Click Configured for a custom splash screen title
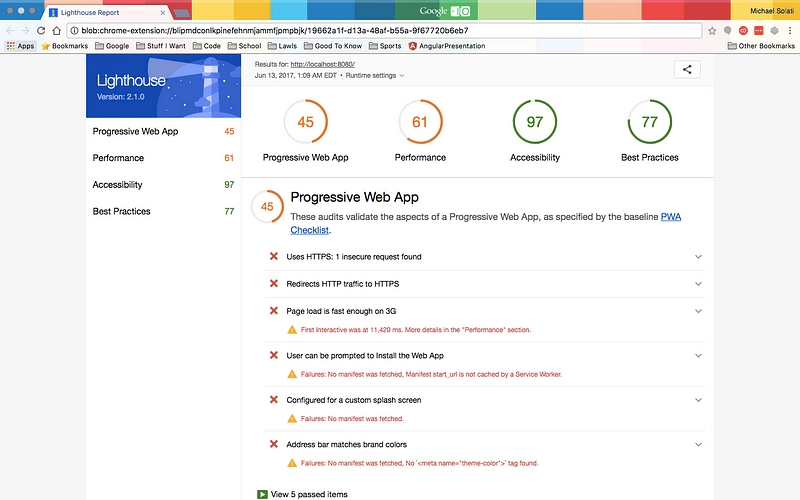The height and width of the screenshot is (500, 800). 354,400
